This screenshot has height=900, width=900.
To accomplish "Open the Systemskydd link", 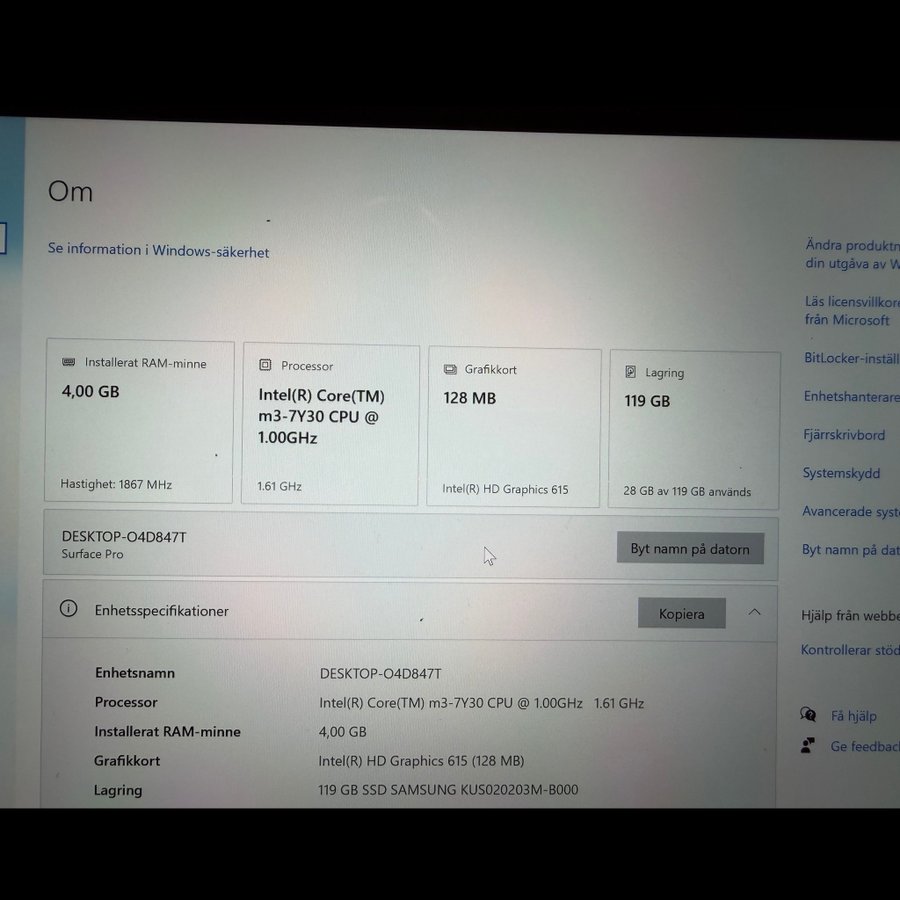I will point(841,473).
